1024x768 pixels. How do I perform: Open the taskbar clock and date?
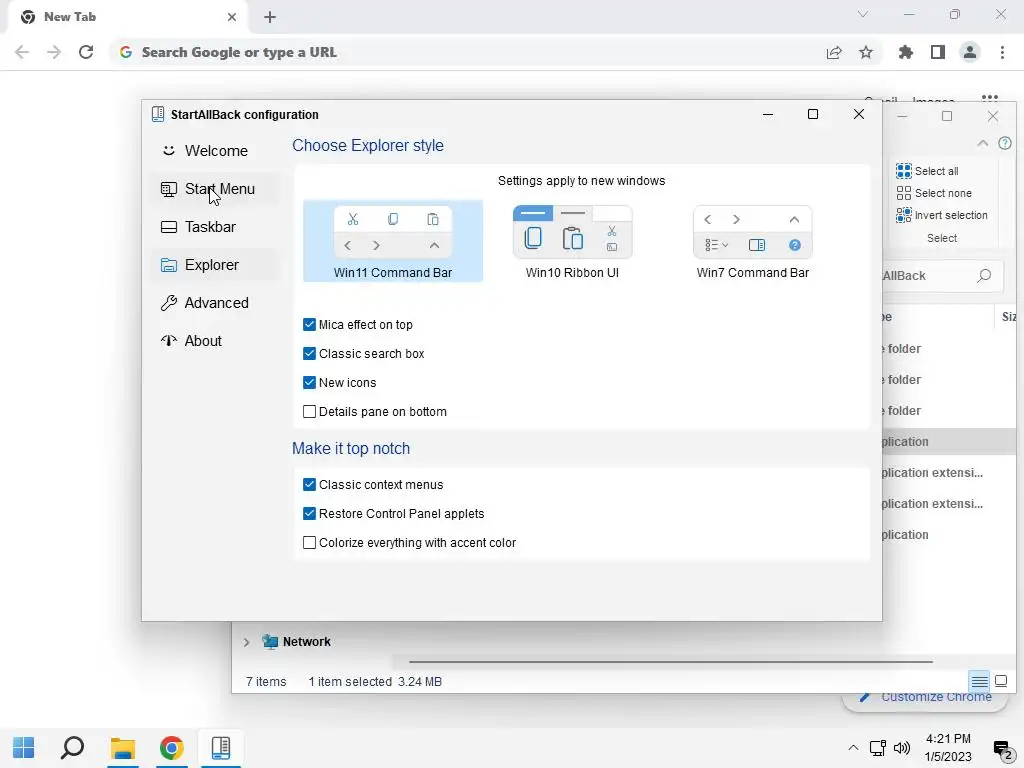pyautogui.click(x=948, y=748)
